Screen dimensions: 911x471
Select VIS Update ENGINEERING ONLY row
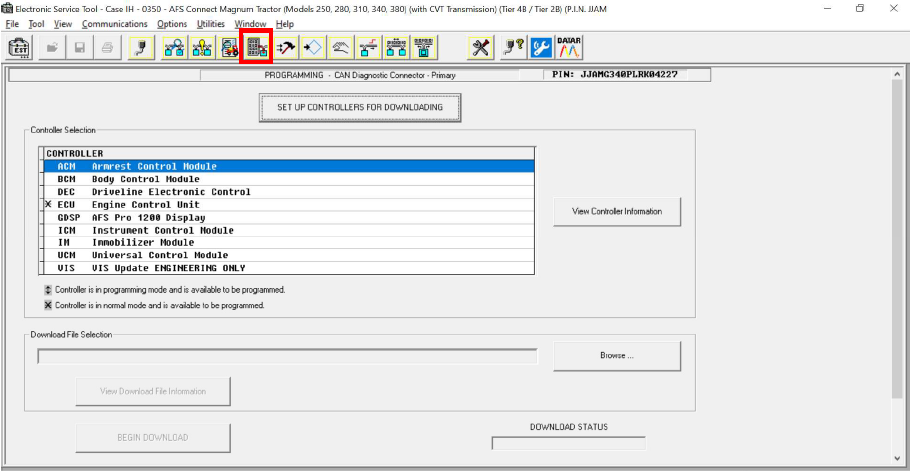pos(289,268)
